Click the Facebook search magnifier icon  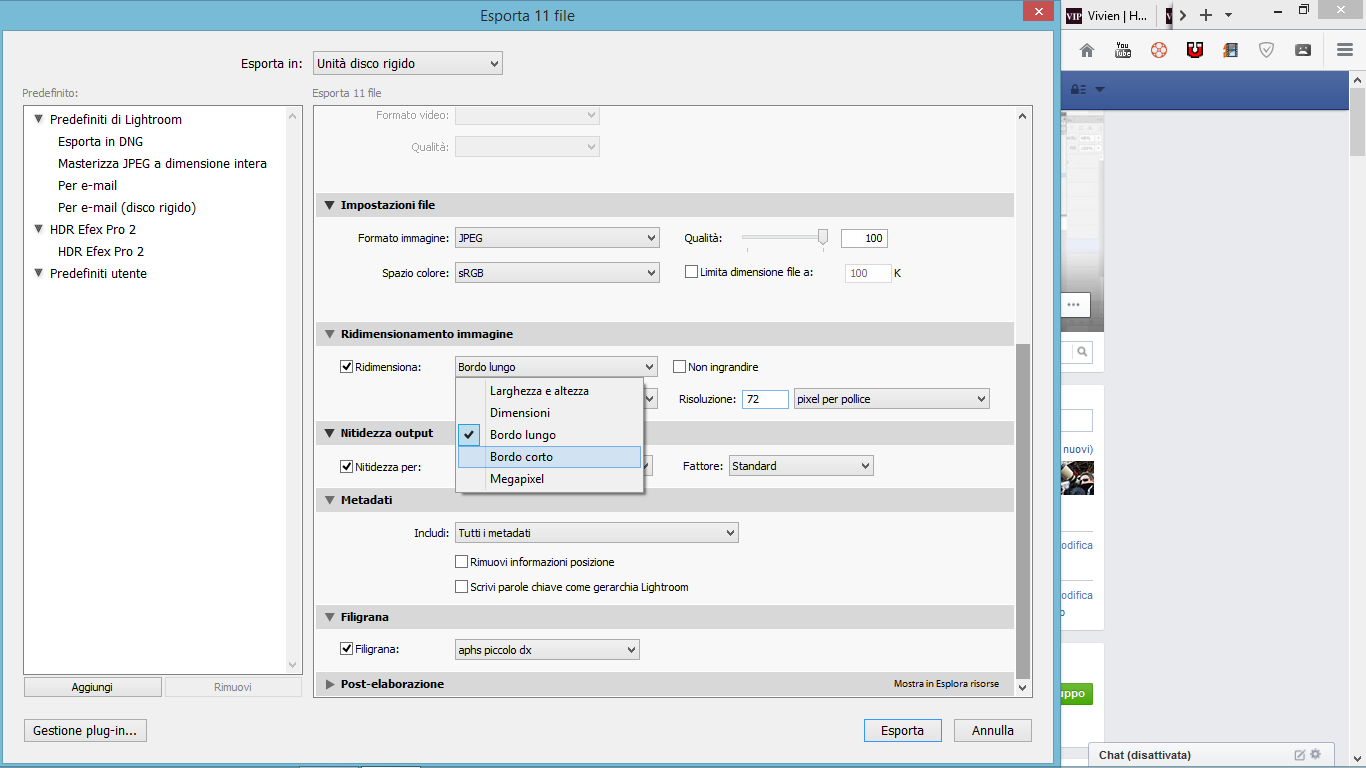(1083, 352)
